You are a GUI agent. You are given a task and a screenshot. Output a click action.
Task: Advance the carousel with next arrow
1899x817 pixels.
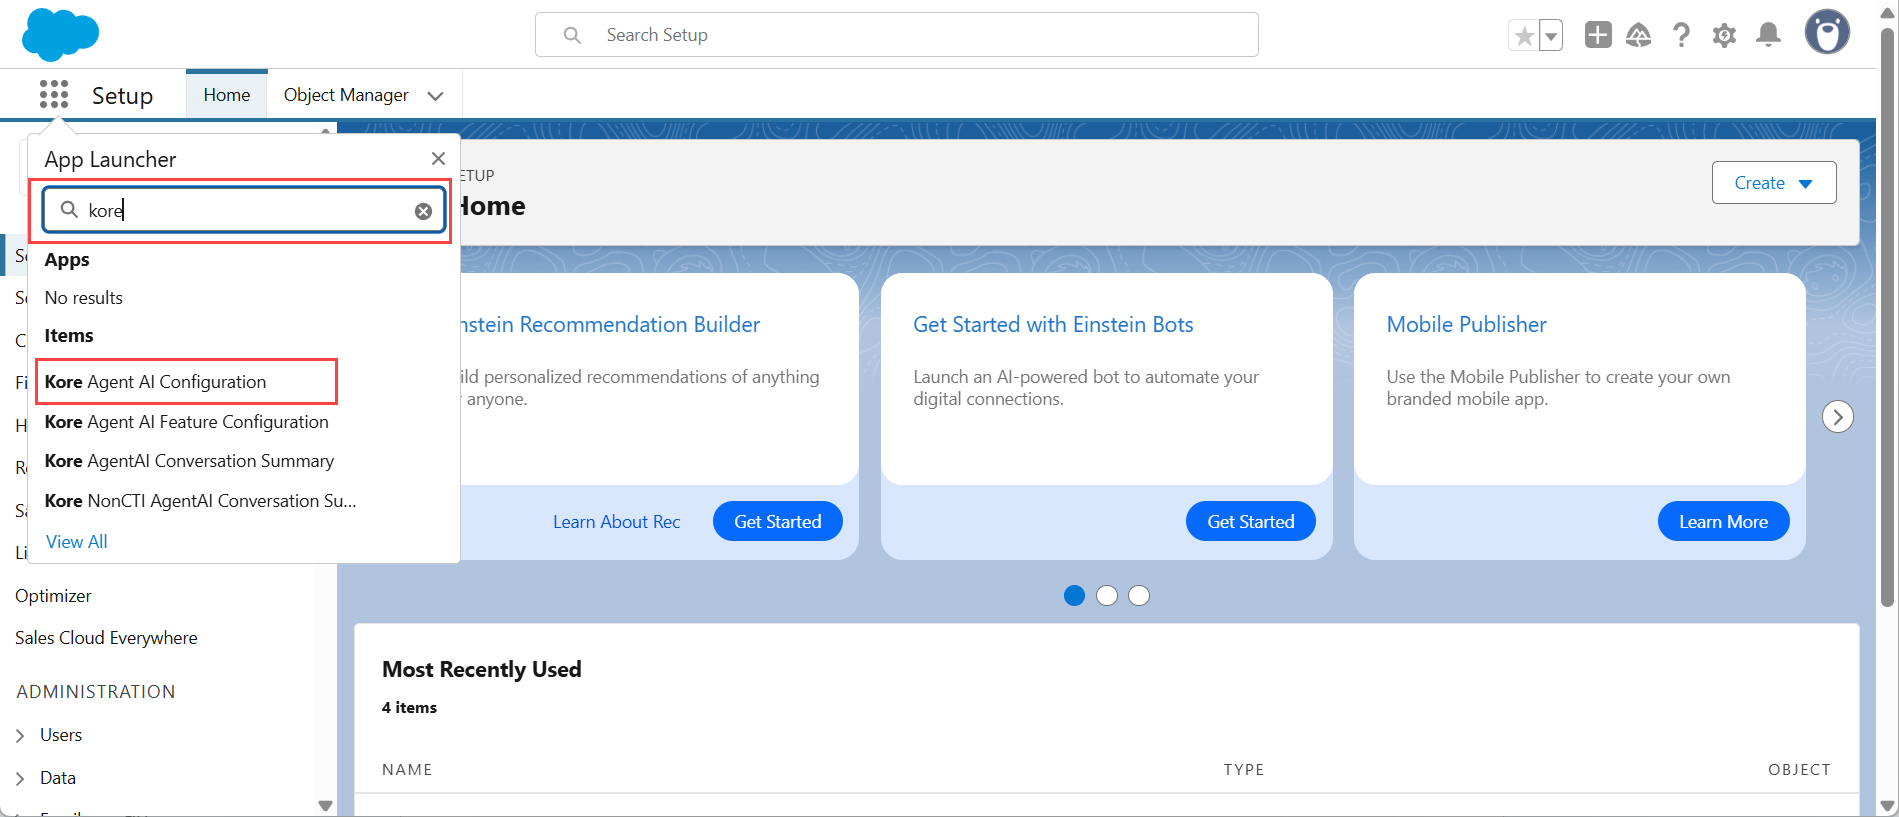1837,416
